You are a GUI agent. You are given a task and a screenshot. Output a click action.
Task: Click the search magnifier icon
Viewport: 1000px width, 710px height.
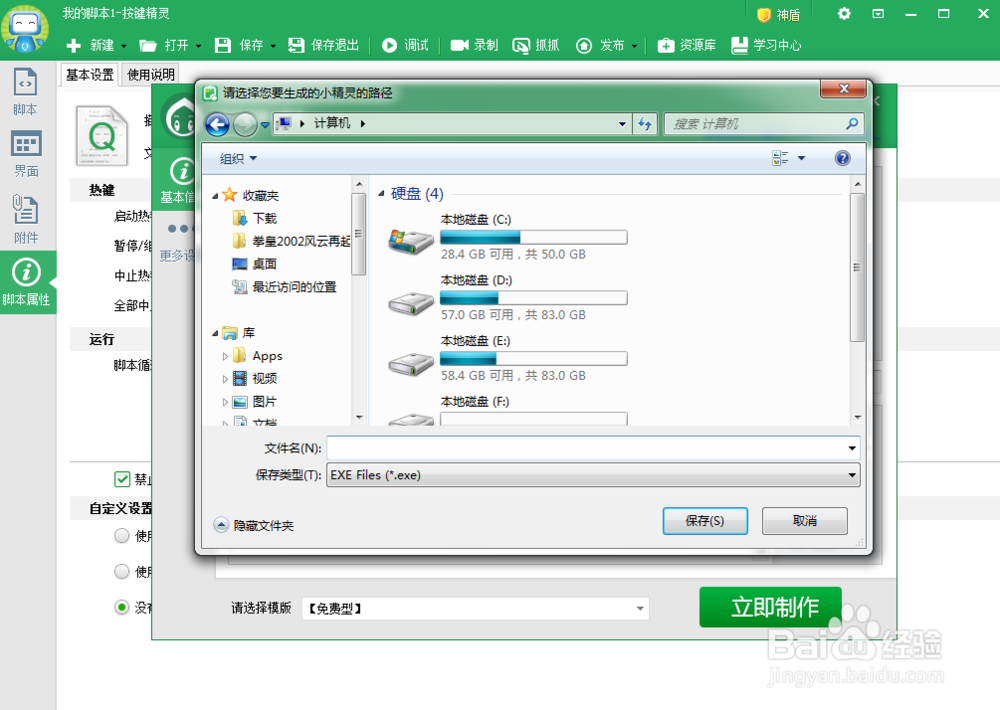click(852, 123)
